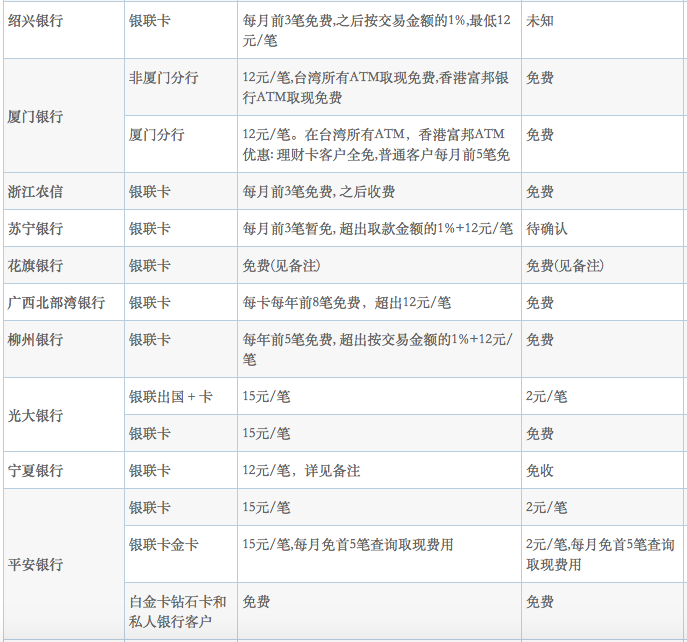Select text 每月前3笔免费,之后按交易金额的1%,最低12元/笔
The image size is (687, 642).
376,31
